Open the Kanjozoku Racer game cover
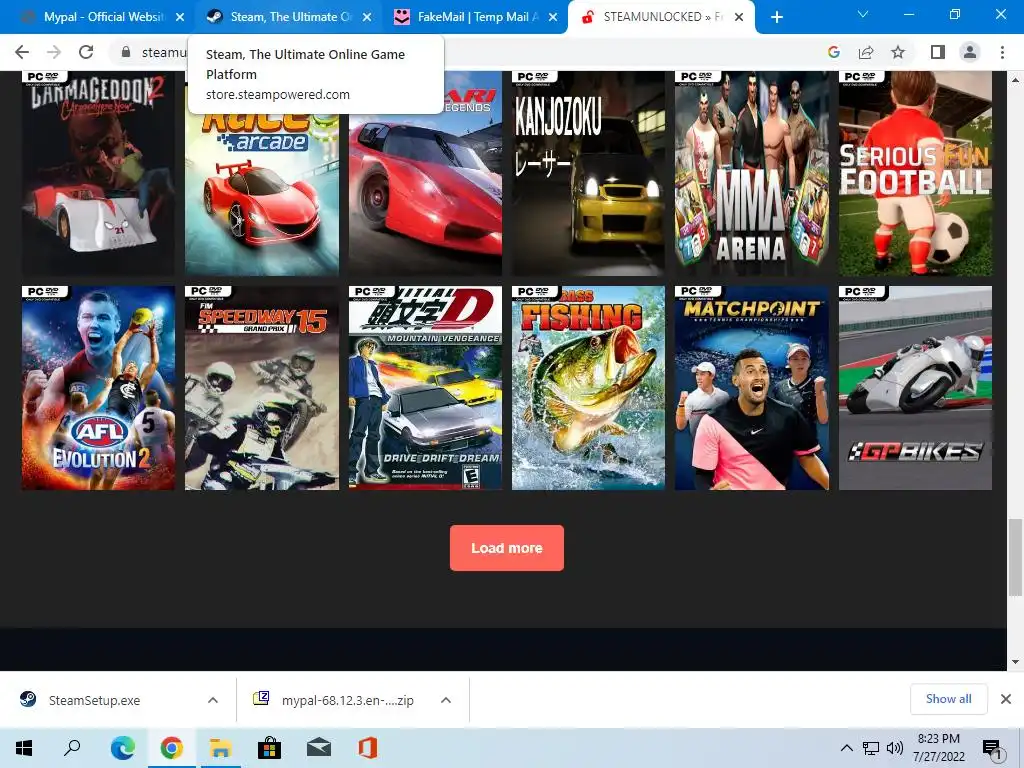The width and height of the screenshot is (1024, 768). [x=588, y=173]
